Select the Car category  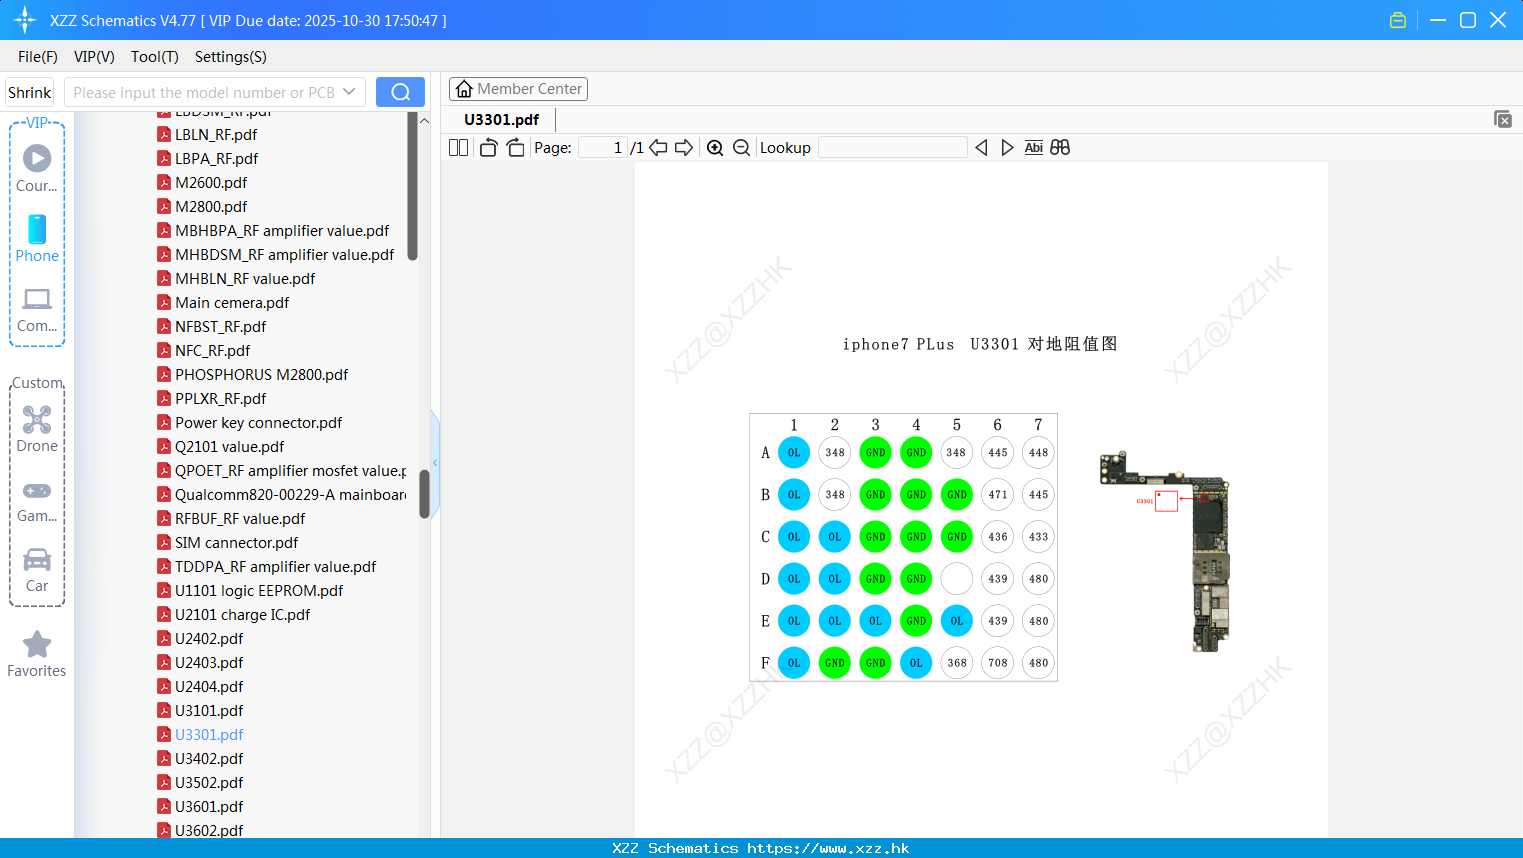click(37, 570)
